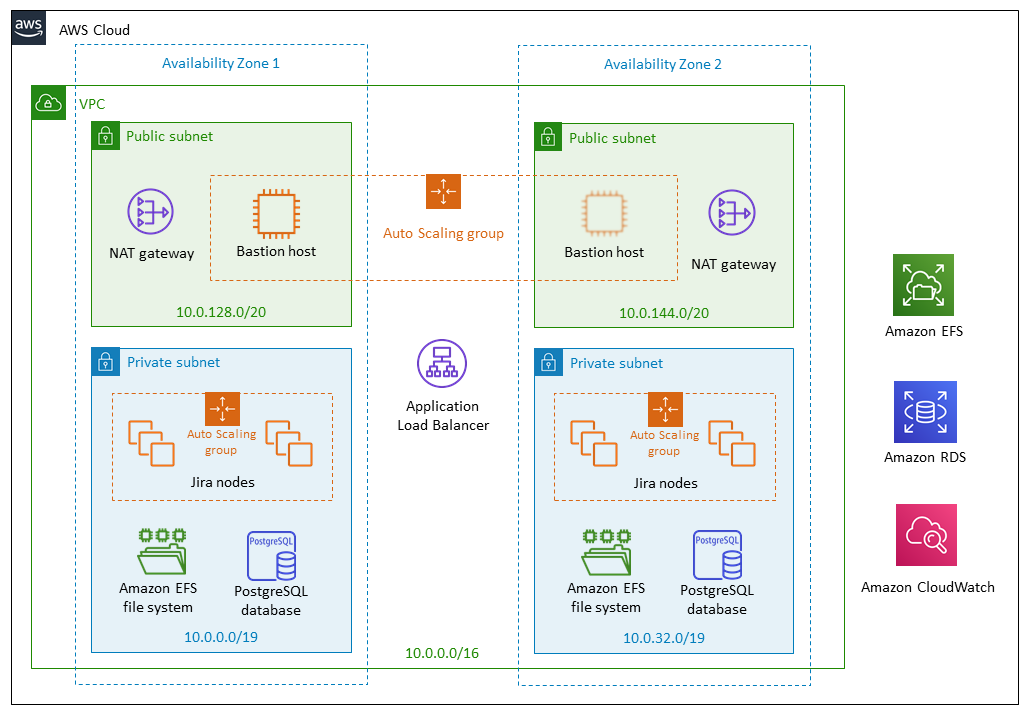
Task: Click the "PostgreSQL database" label in Zone 1
Action: click(x=271, y=601)
